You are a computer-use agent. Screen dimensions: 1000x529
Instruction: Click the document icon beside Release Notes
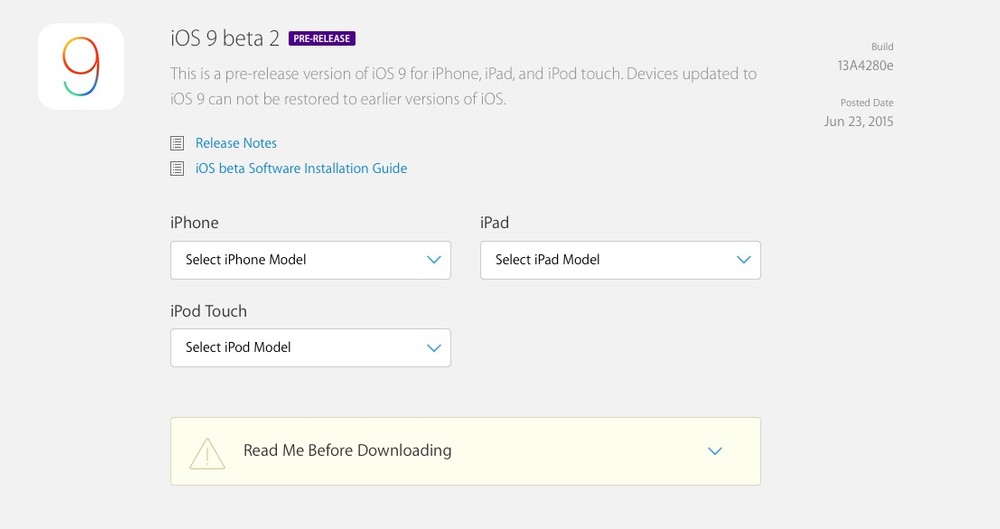click(x=177, y=143)
